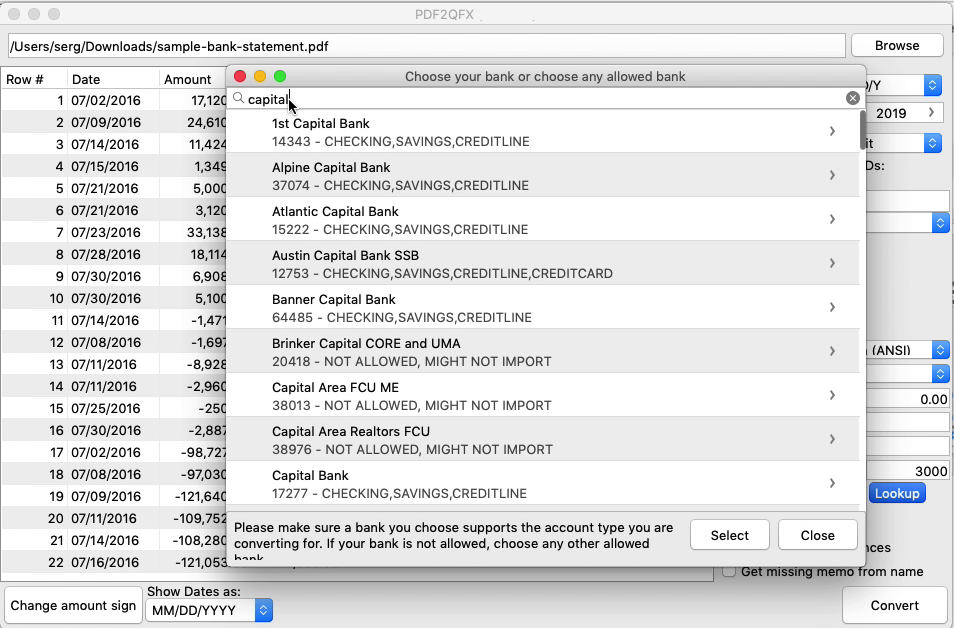The image size is (954, 628).
Task: Click Change amount sign button
Action: [73, 605]
